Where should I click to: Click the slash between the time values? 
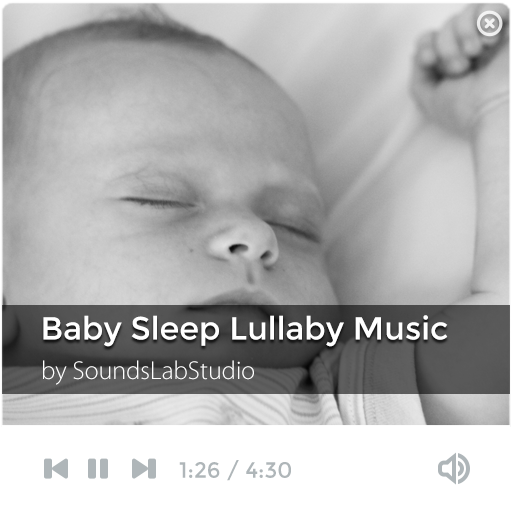tap(233, 470)
